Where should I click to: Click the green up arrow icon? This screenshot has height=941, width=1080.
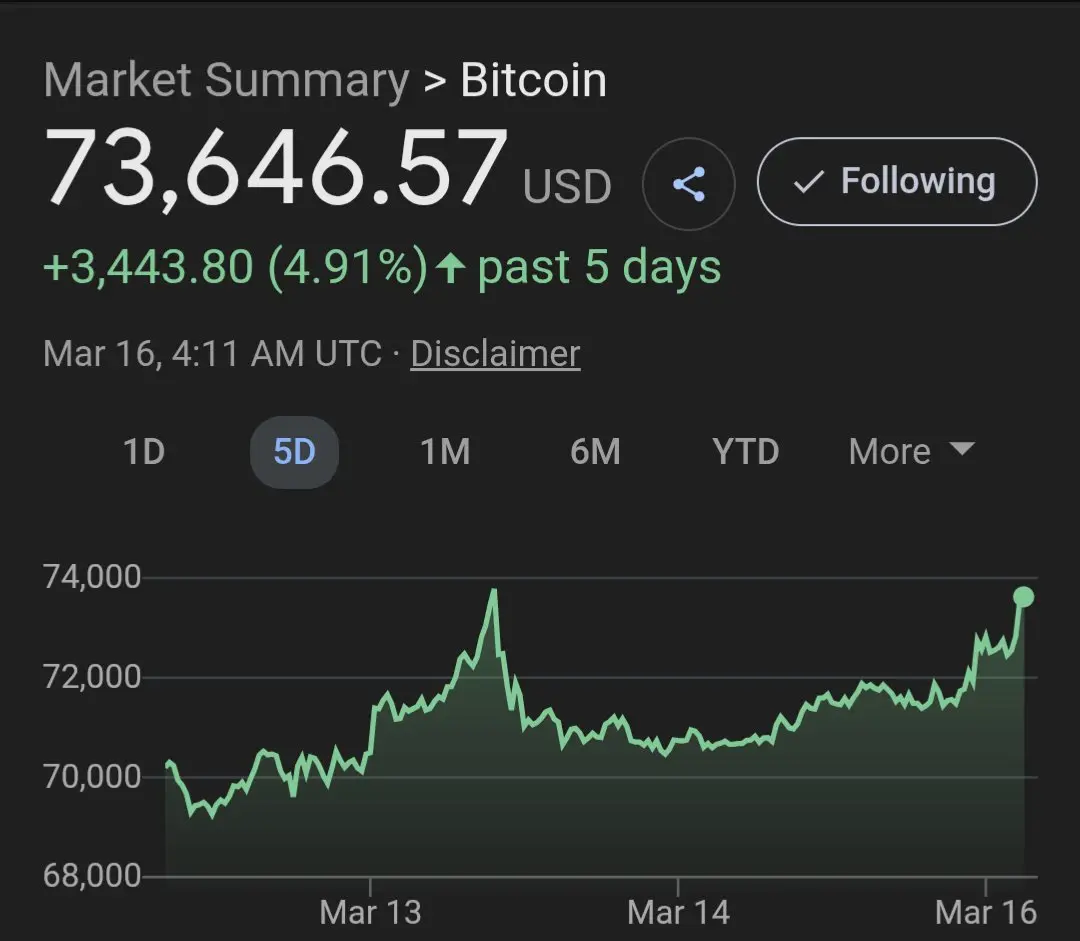(x=452, y=268)
